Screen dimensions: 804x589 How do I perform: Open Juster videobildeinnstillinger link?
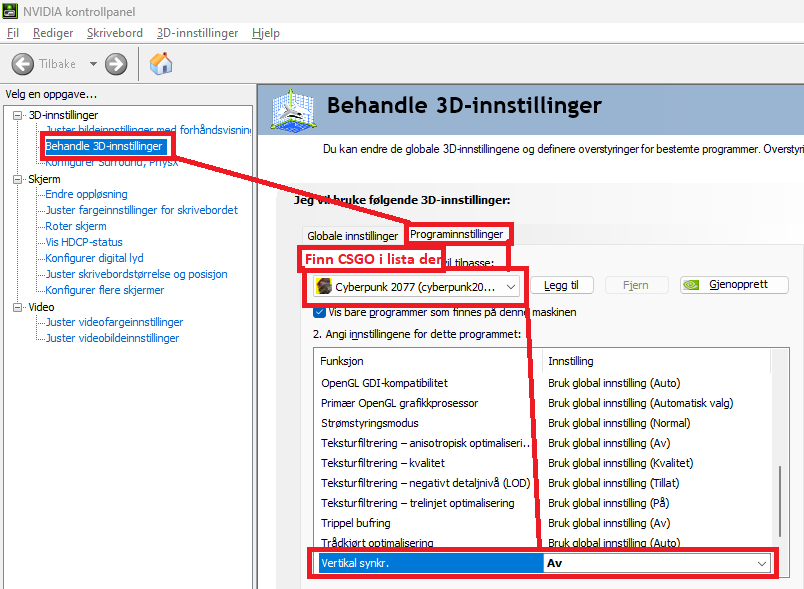[112, 338]
